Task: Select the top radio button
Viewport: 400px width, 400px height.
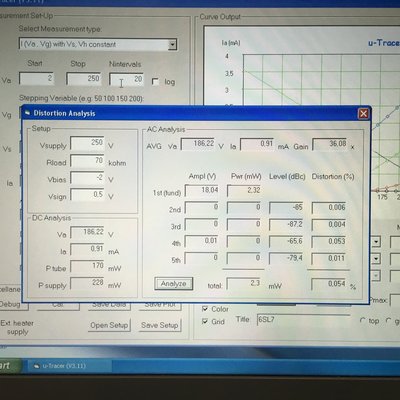Action: pos(363,321)
